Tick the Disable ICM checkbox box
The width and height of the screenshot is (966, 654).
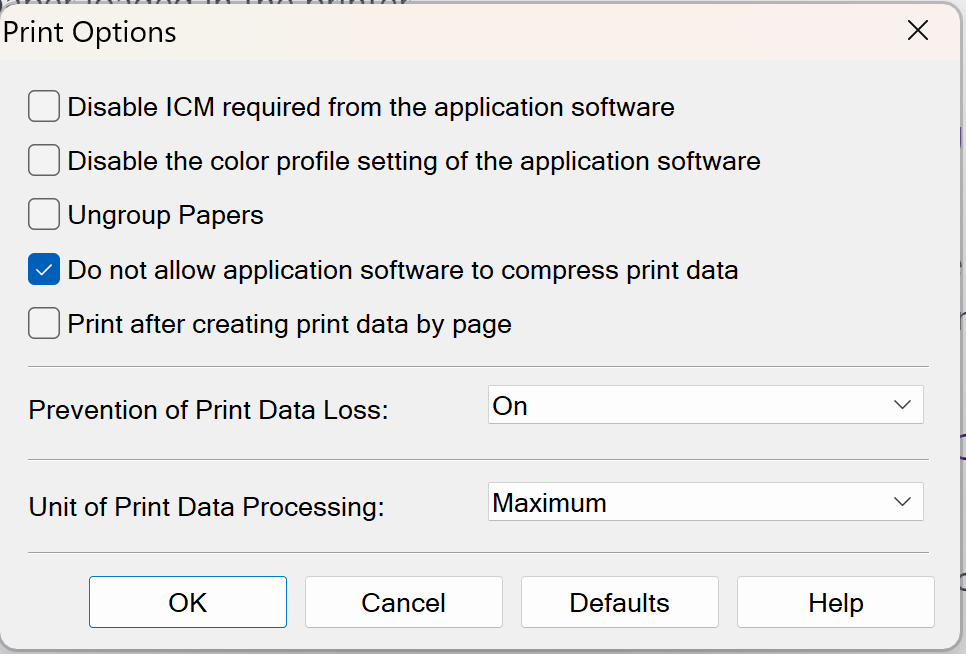(44, 106)
